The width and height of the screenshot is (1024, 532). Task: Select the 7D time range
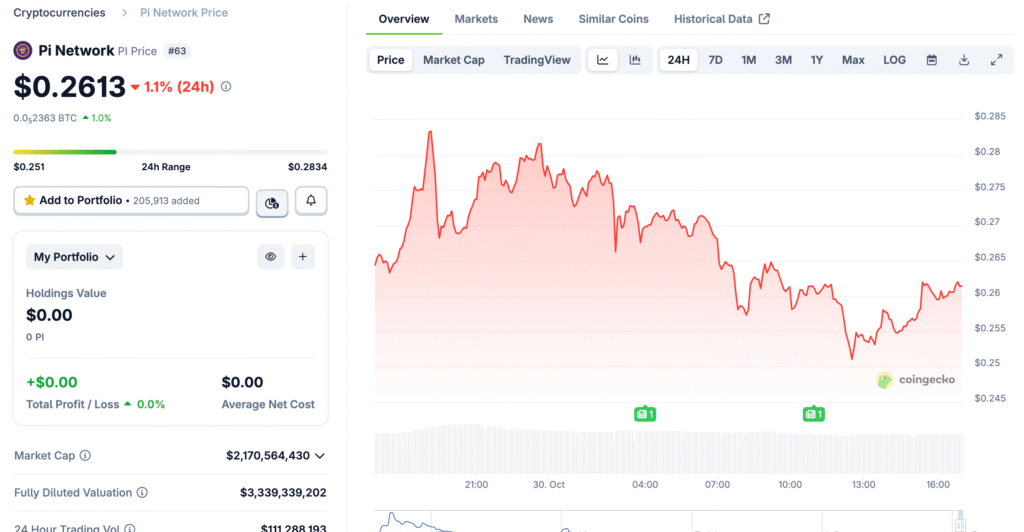(715, 60)
